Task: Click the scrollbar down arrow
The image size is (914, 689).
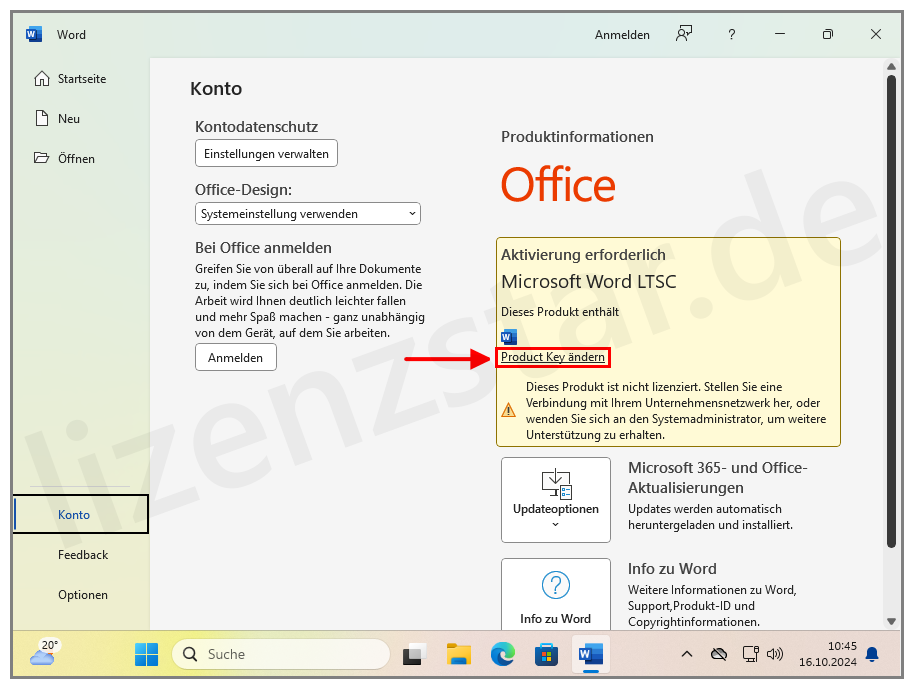Action: pyautogui.click(x=891, y=621)
